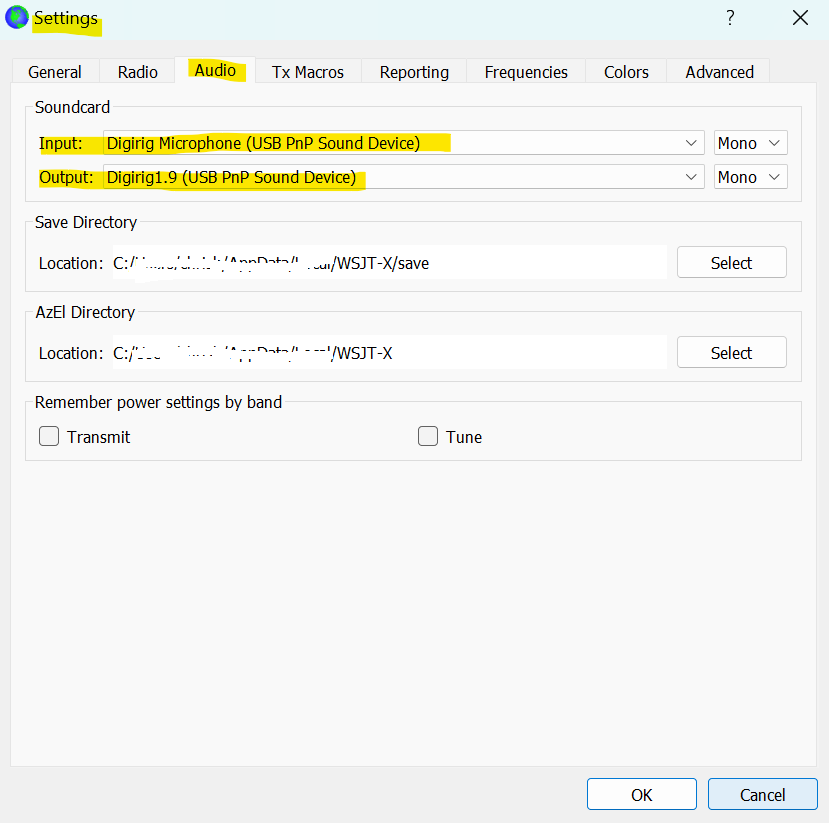Go to the Tx Macros tab
The height and width of the screenshot is (823, 829).
[308, 71]
